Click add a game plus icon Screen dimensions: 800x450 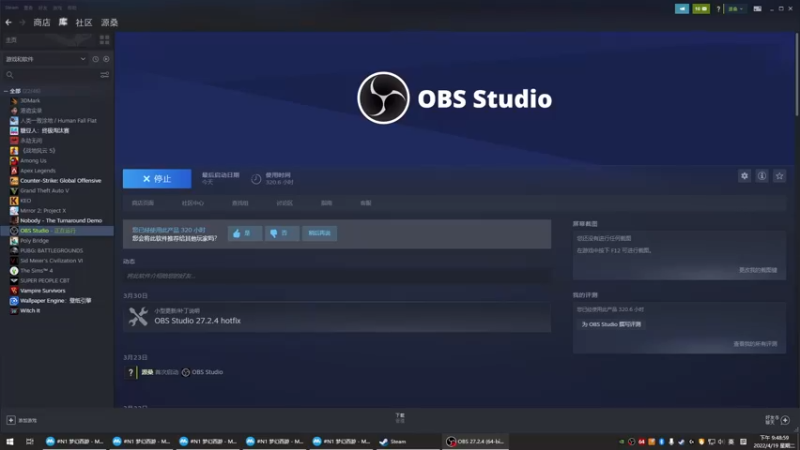11,420
